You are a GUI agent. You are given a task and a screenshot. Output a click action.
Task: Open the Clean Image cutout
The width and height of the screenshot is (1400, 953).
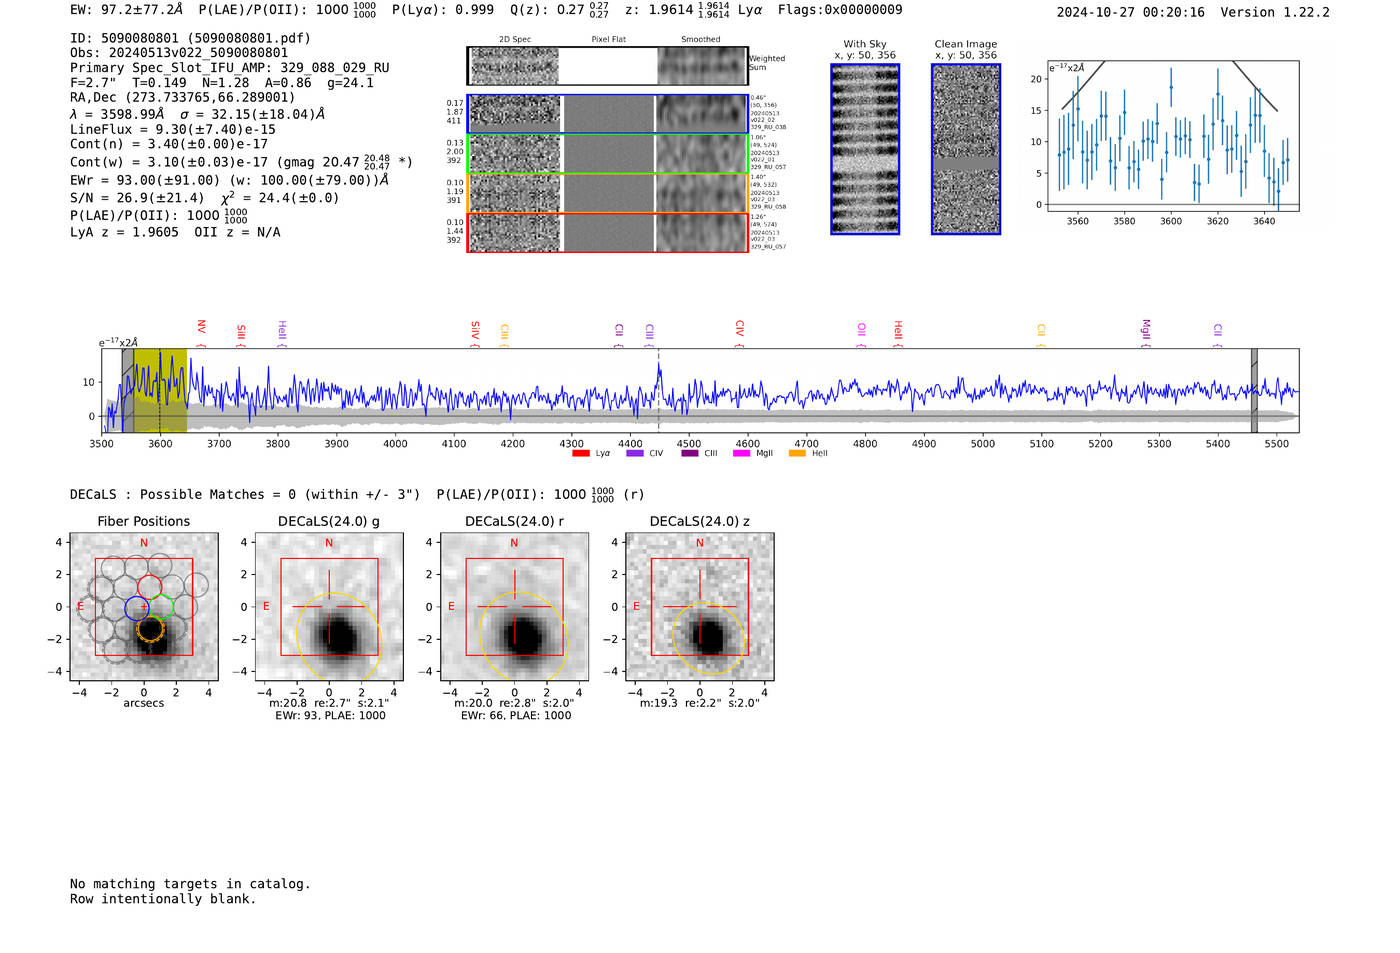(x=966, y=149)
